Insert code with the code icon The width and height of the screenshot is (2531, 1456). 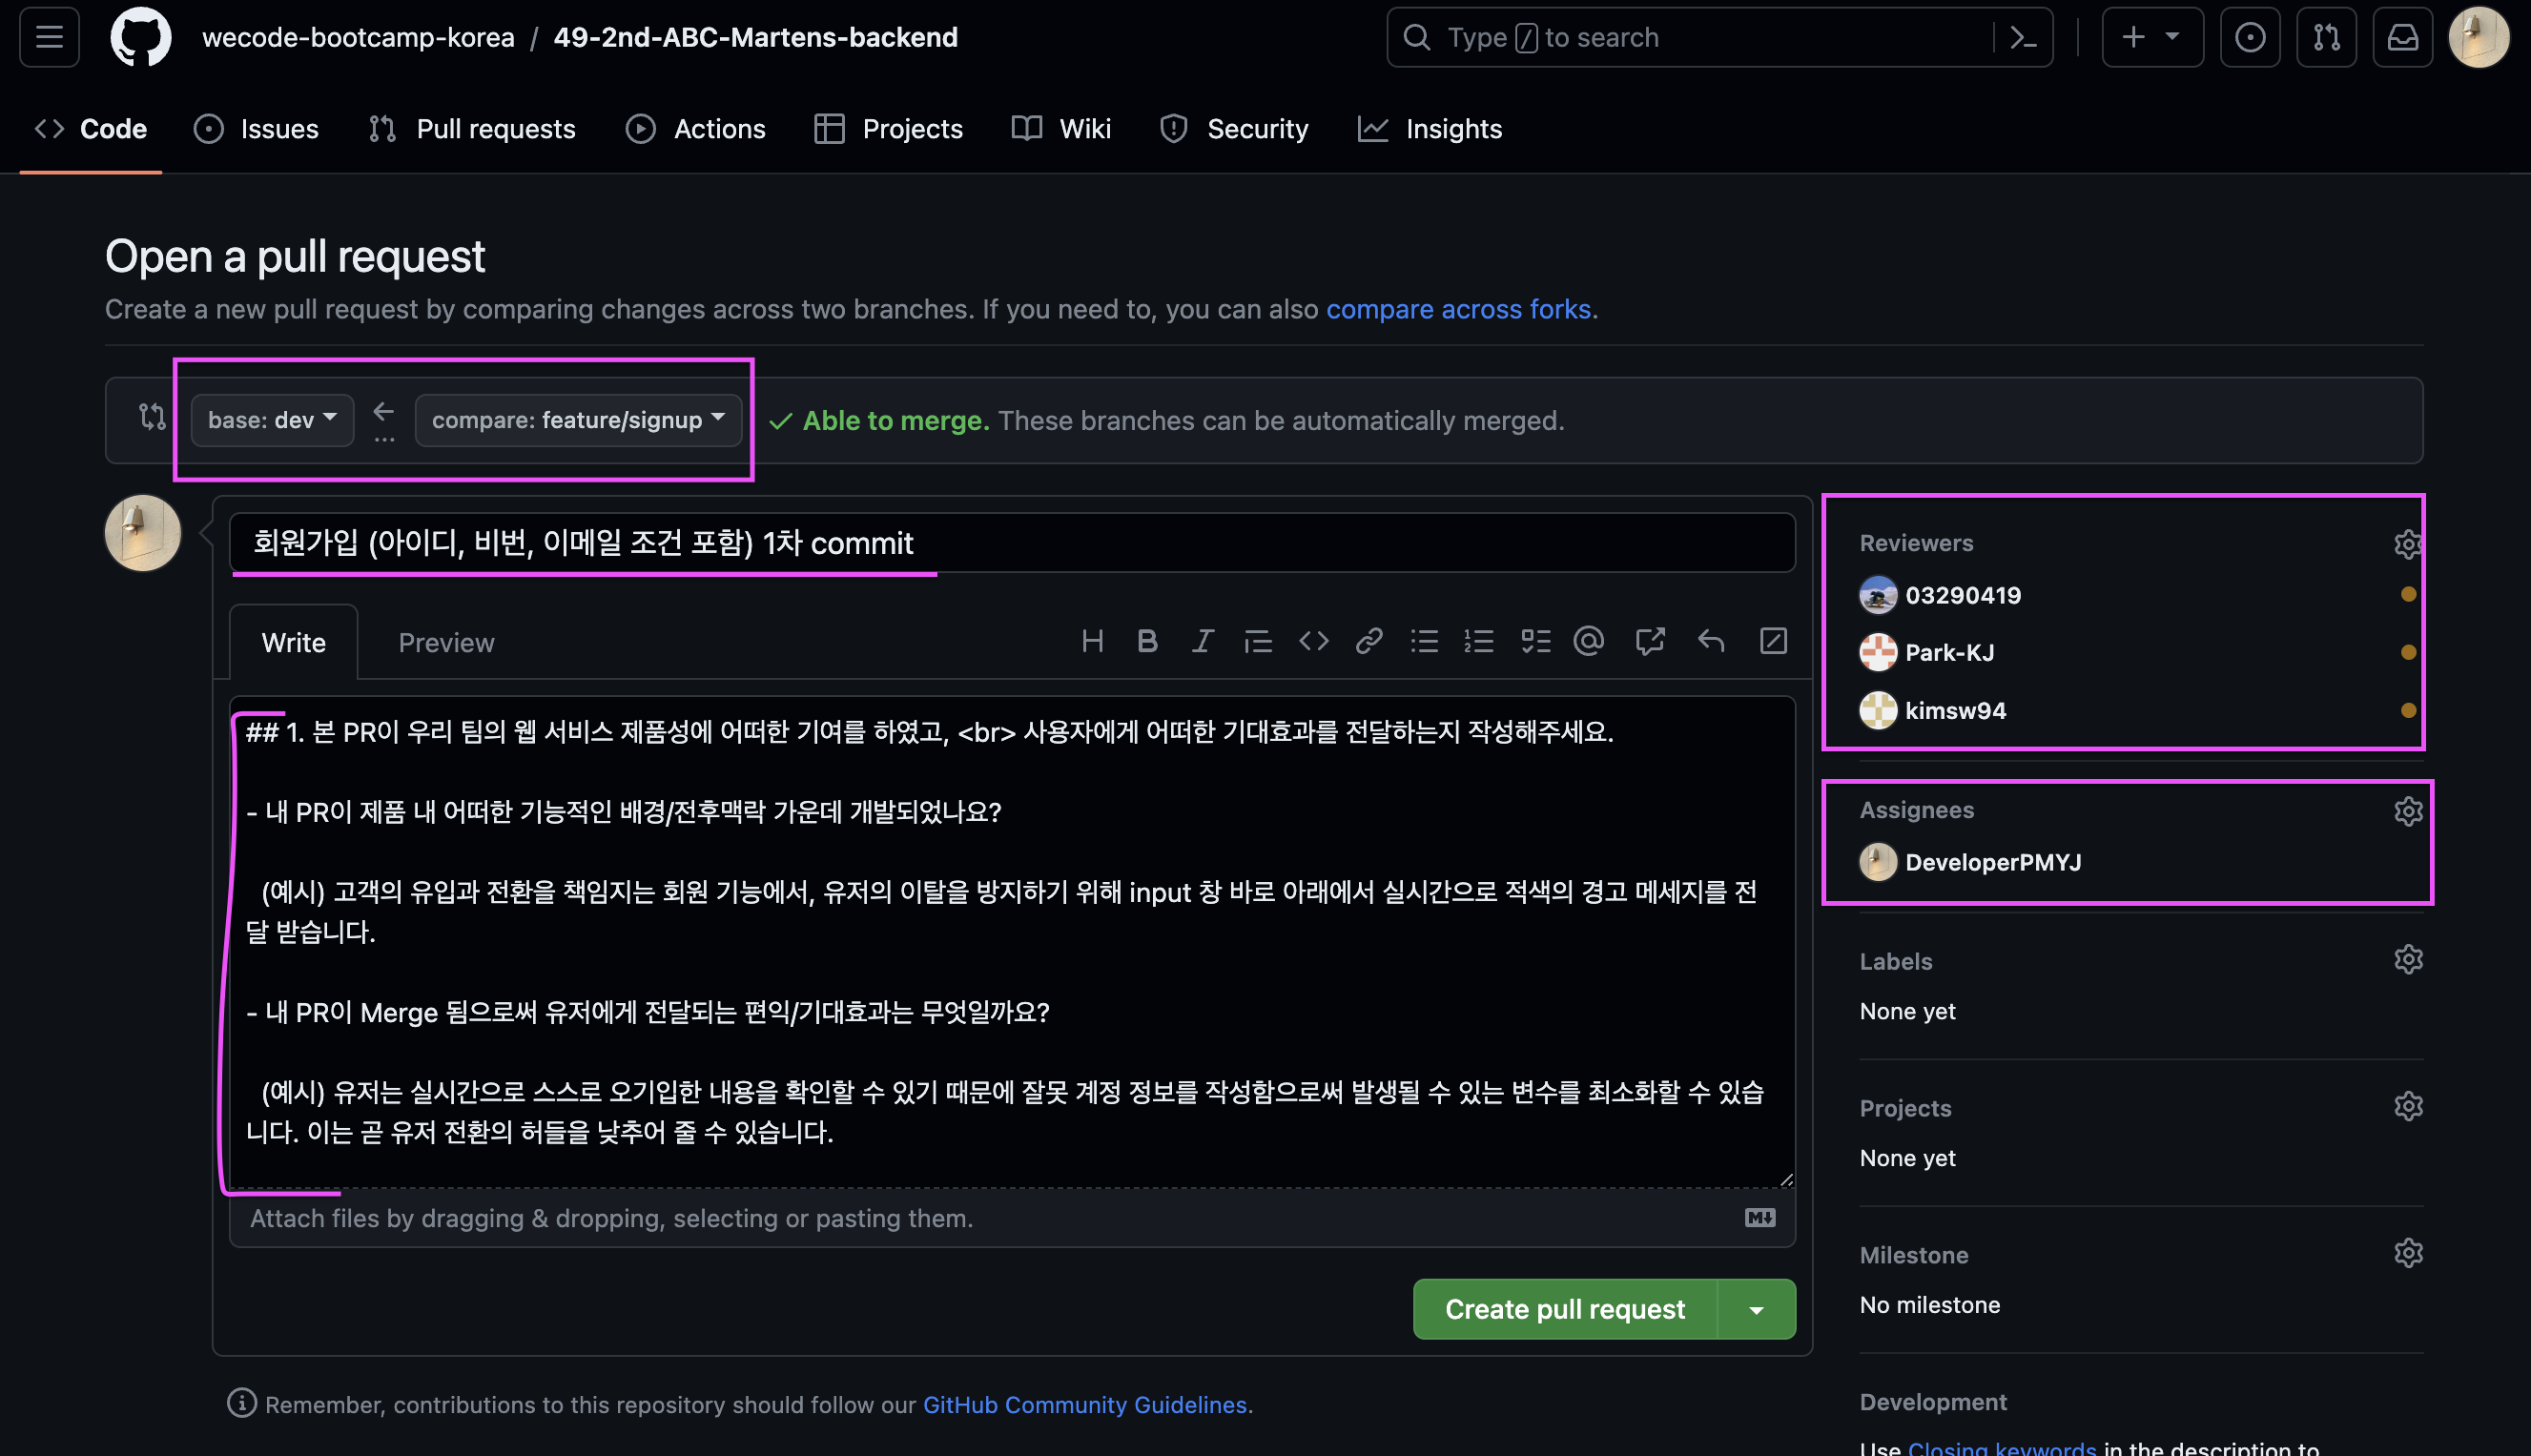tap(1313, 641)
